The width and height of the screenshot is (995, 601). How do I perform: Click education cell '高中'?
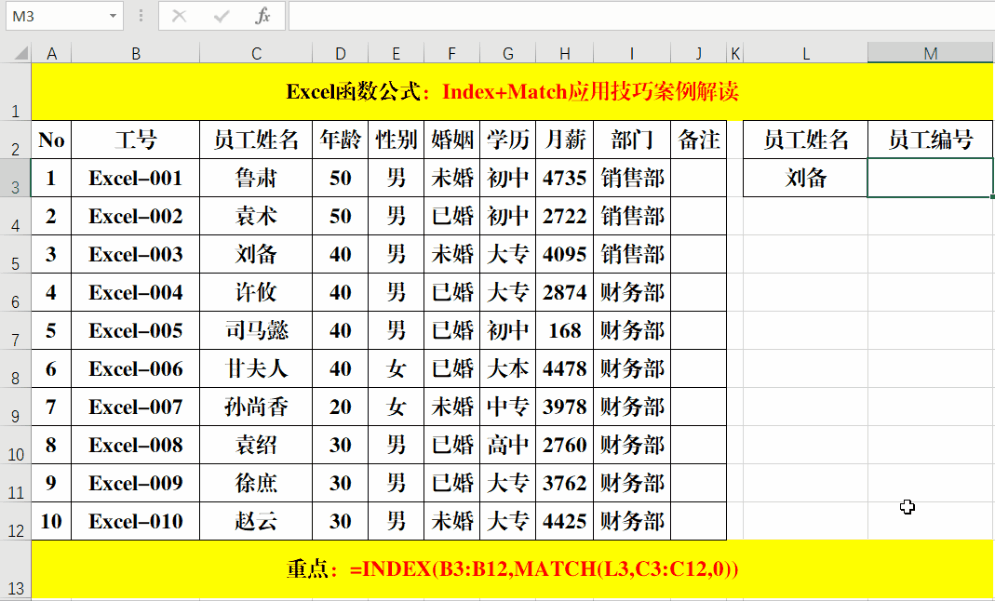(x=508, y=444)
